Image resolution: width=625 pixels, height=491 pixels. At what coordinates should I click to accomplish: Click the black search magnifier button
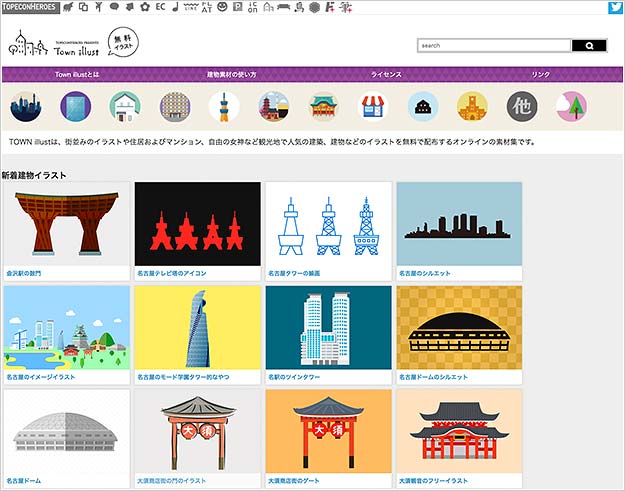(x=589, y=45)
